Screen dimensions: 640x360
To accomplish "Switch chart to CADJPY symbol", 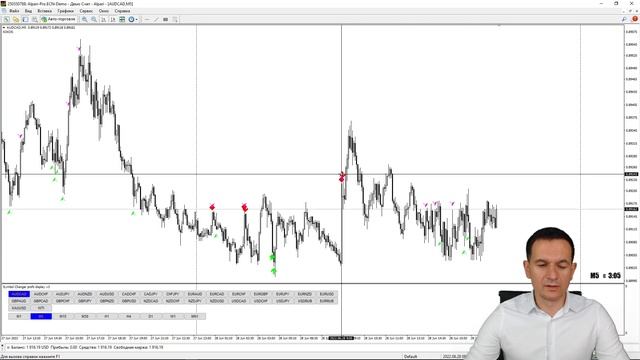I will [151, 294].
